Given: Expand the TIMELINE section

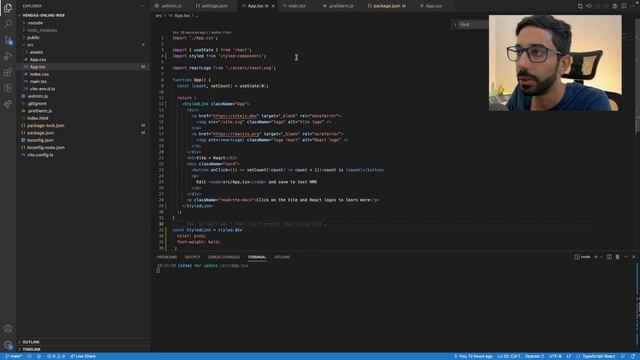Looking at the screenshot, I should (31, 349).
